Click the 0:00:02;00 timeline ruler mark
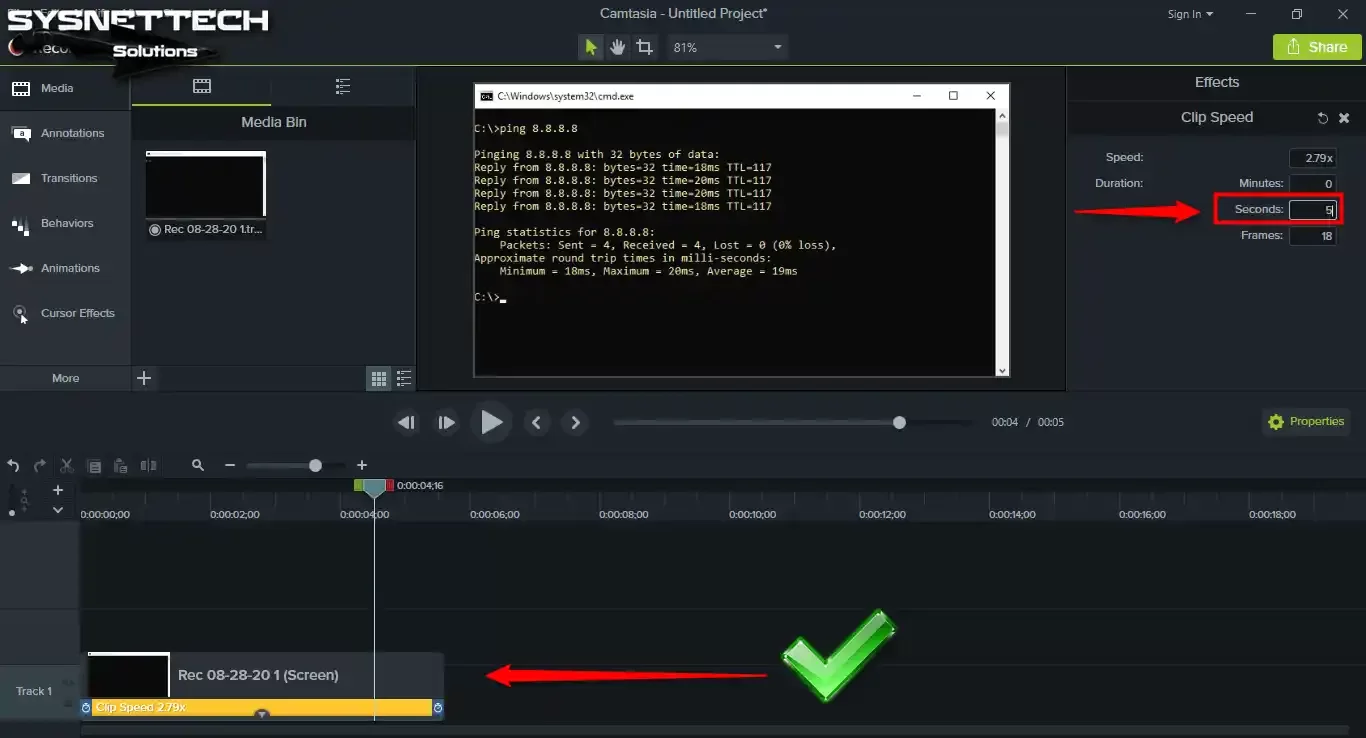Screen dimensions: 1366x738 pyautogui.click(x=235, y=515)
